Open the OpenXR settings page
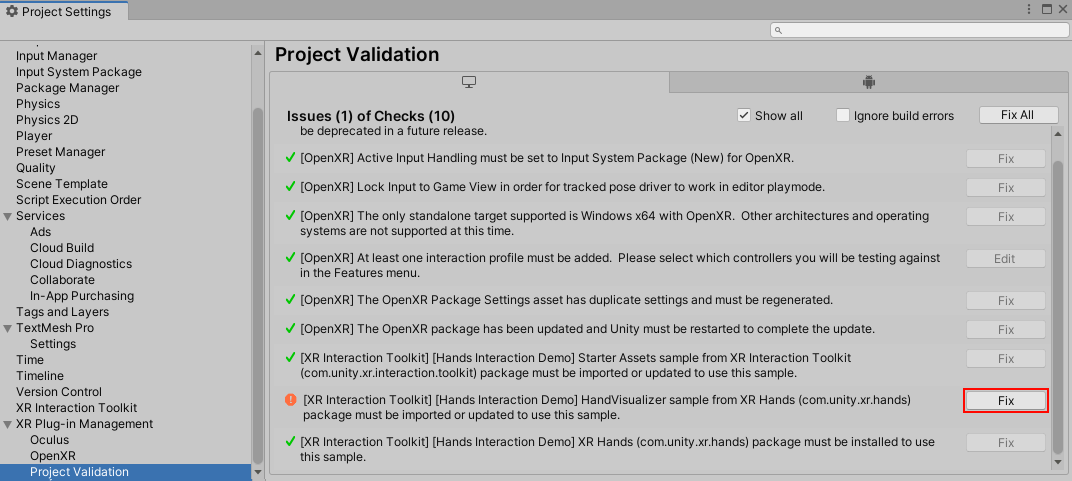The image size is (1072, 481). (x=53, y=456)
